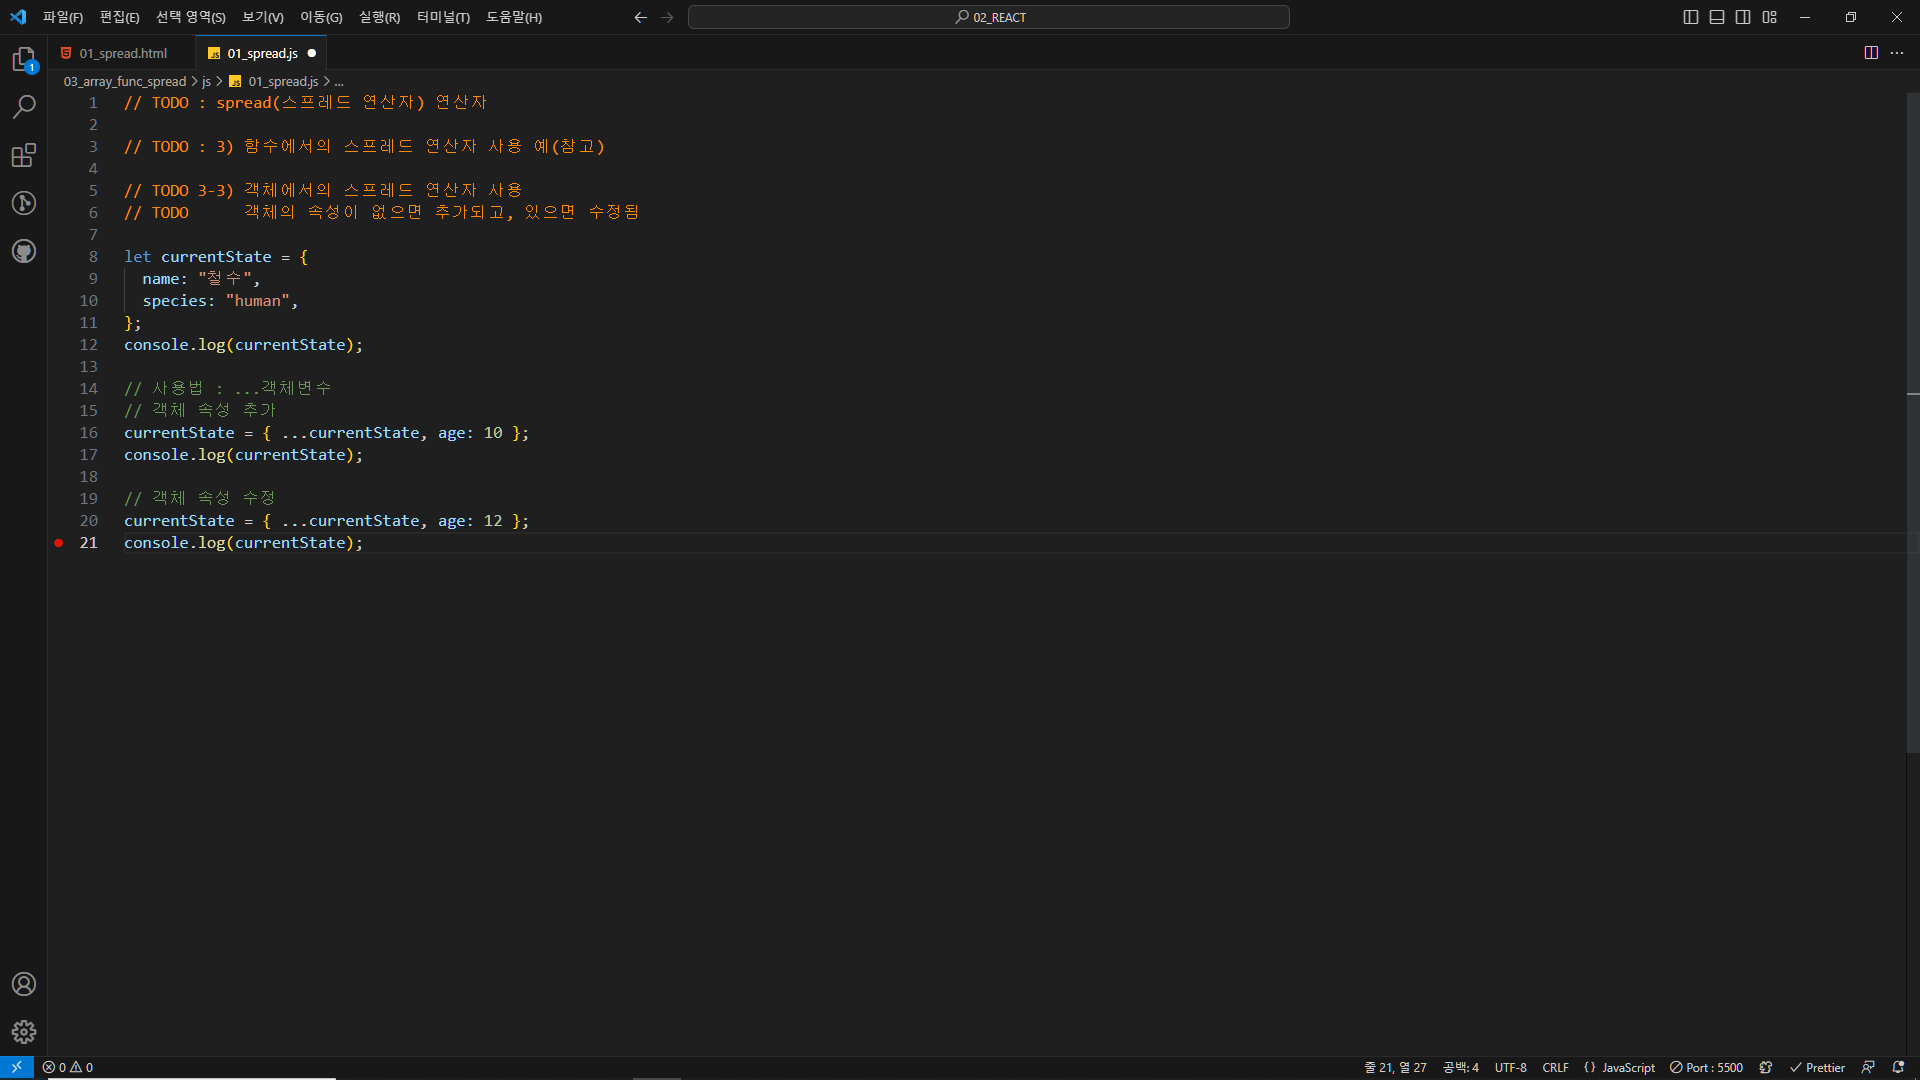The image size is (1920, 1080).
Task: Click the 02_REACT command center search box
Action: click(x=988, y=17)
